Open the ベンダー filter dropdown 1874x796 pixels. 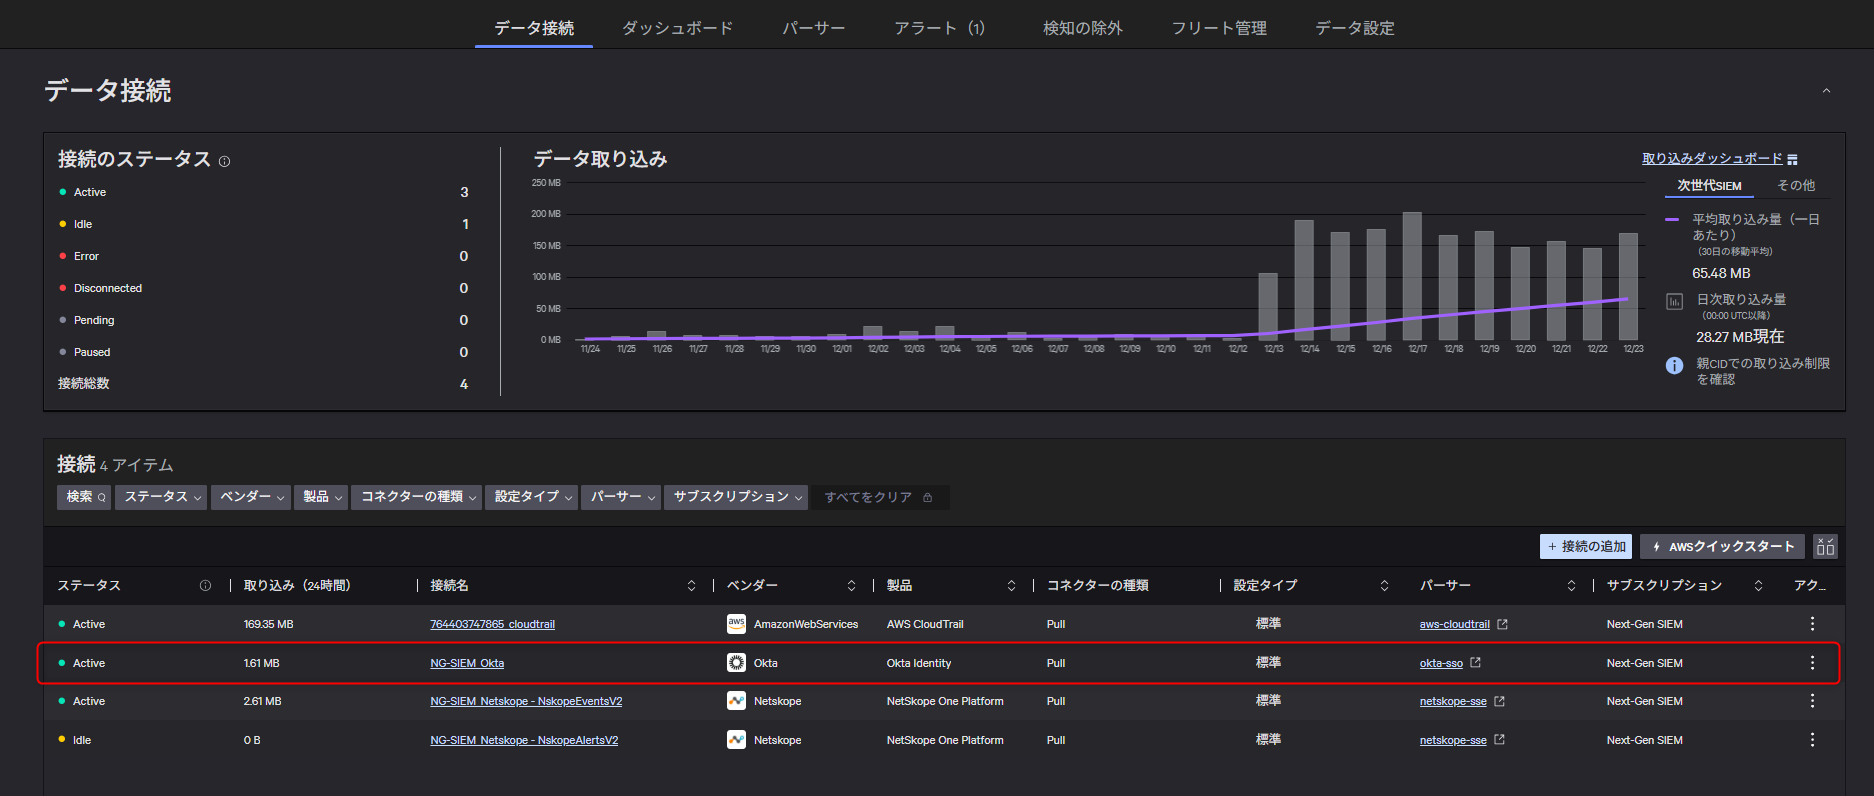click(251, 497)
